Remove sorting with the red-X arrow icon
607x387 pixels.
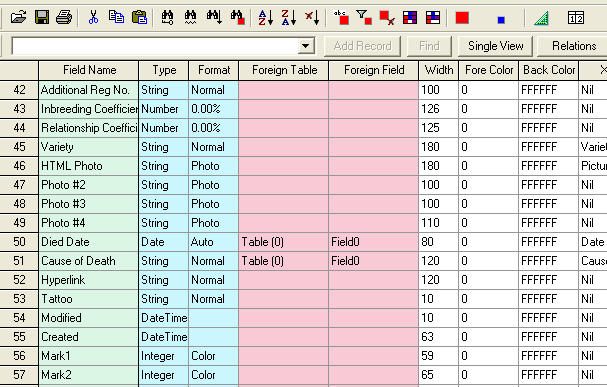(x=312, y=17)
